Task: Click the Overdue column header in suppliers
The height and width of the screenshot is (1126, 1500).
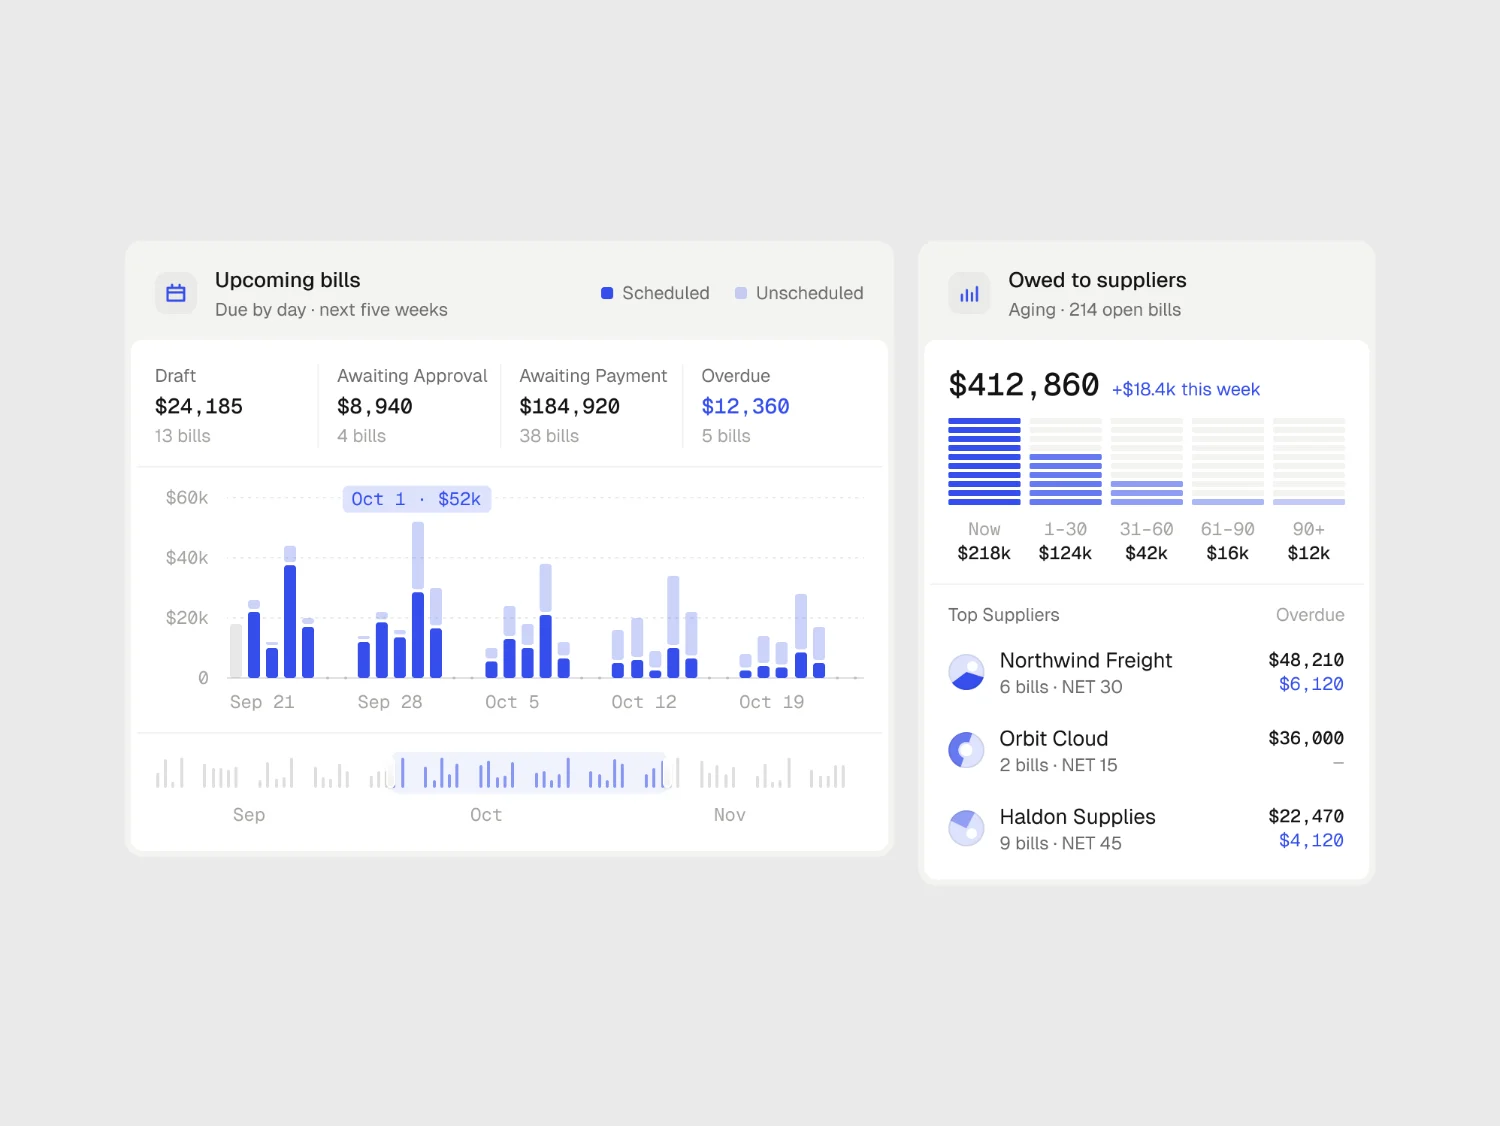Action: click(1310, 615)
